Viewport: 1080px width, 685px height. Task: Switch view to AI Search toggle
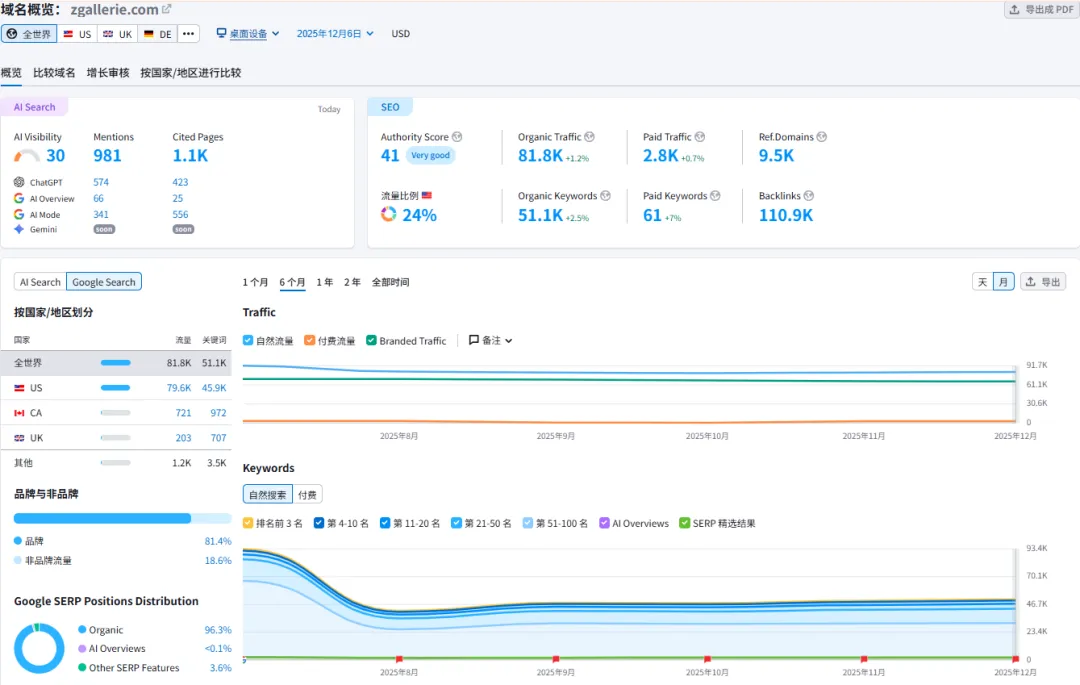[x=40, y=282]
